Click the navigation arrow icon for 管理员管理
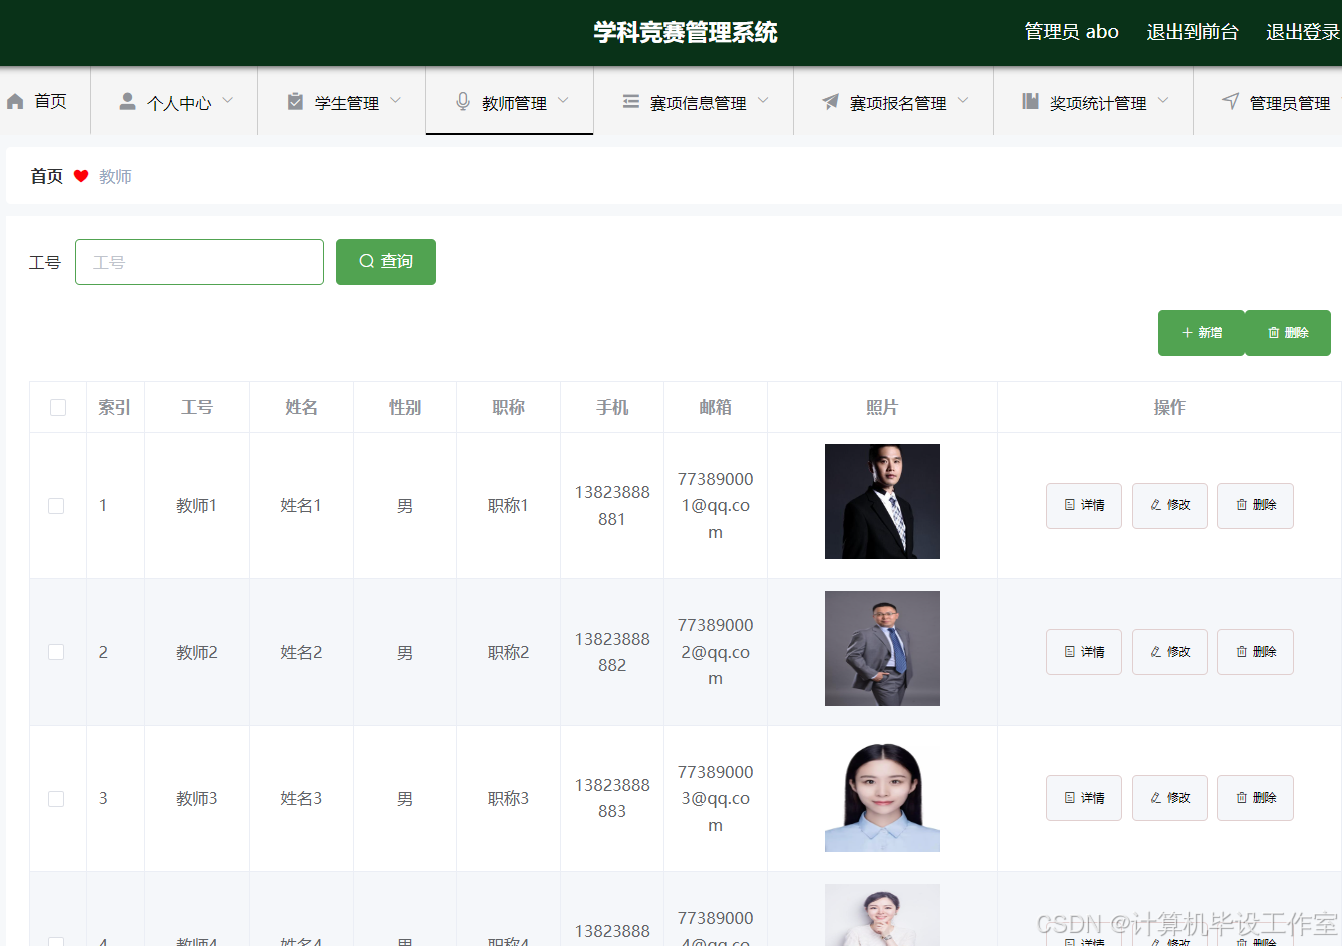The height and width of the screenshot is (946, 1342). pyautogui.click(x=1230, y=101)
